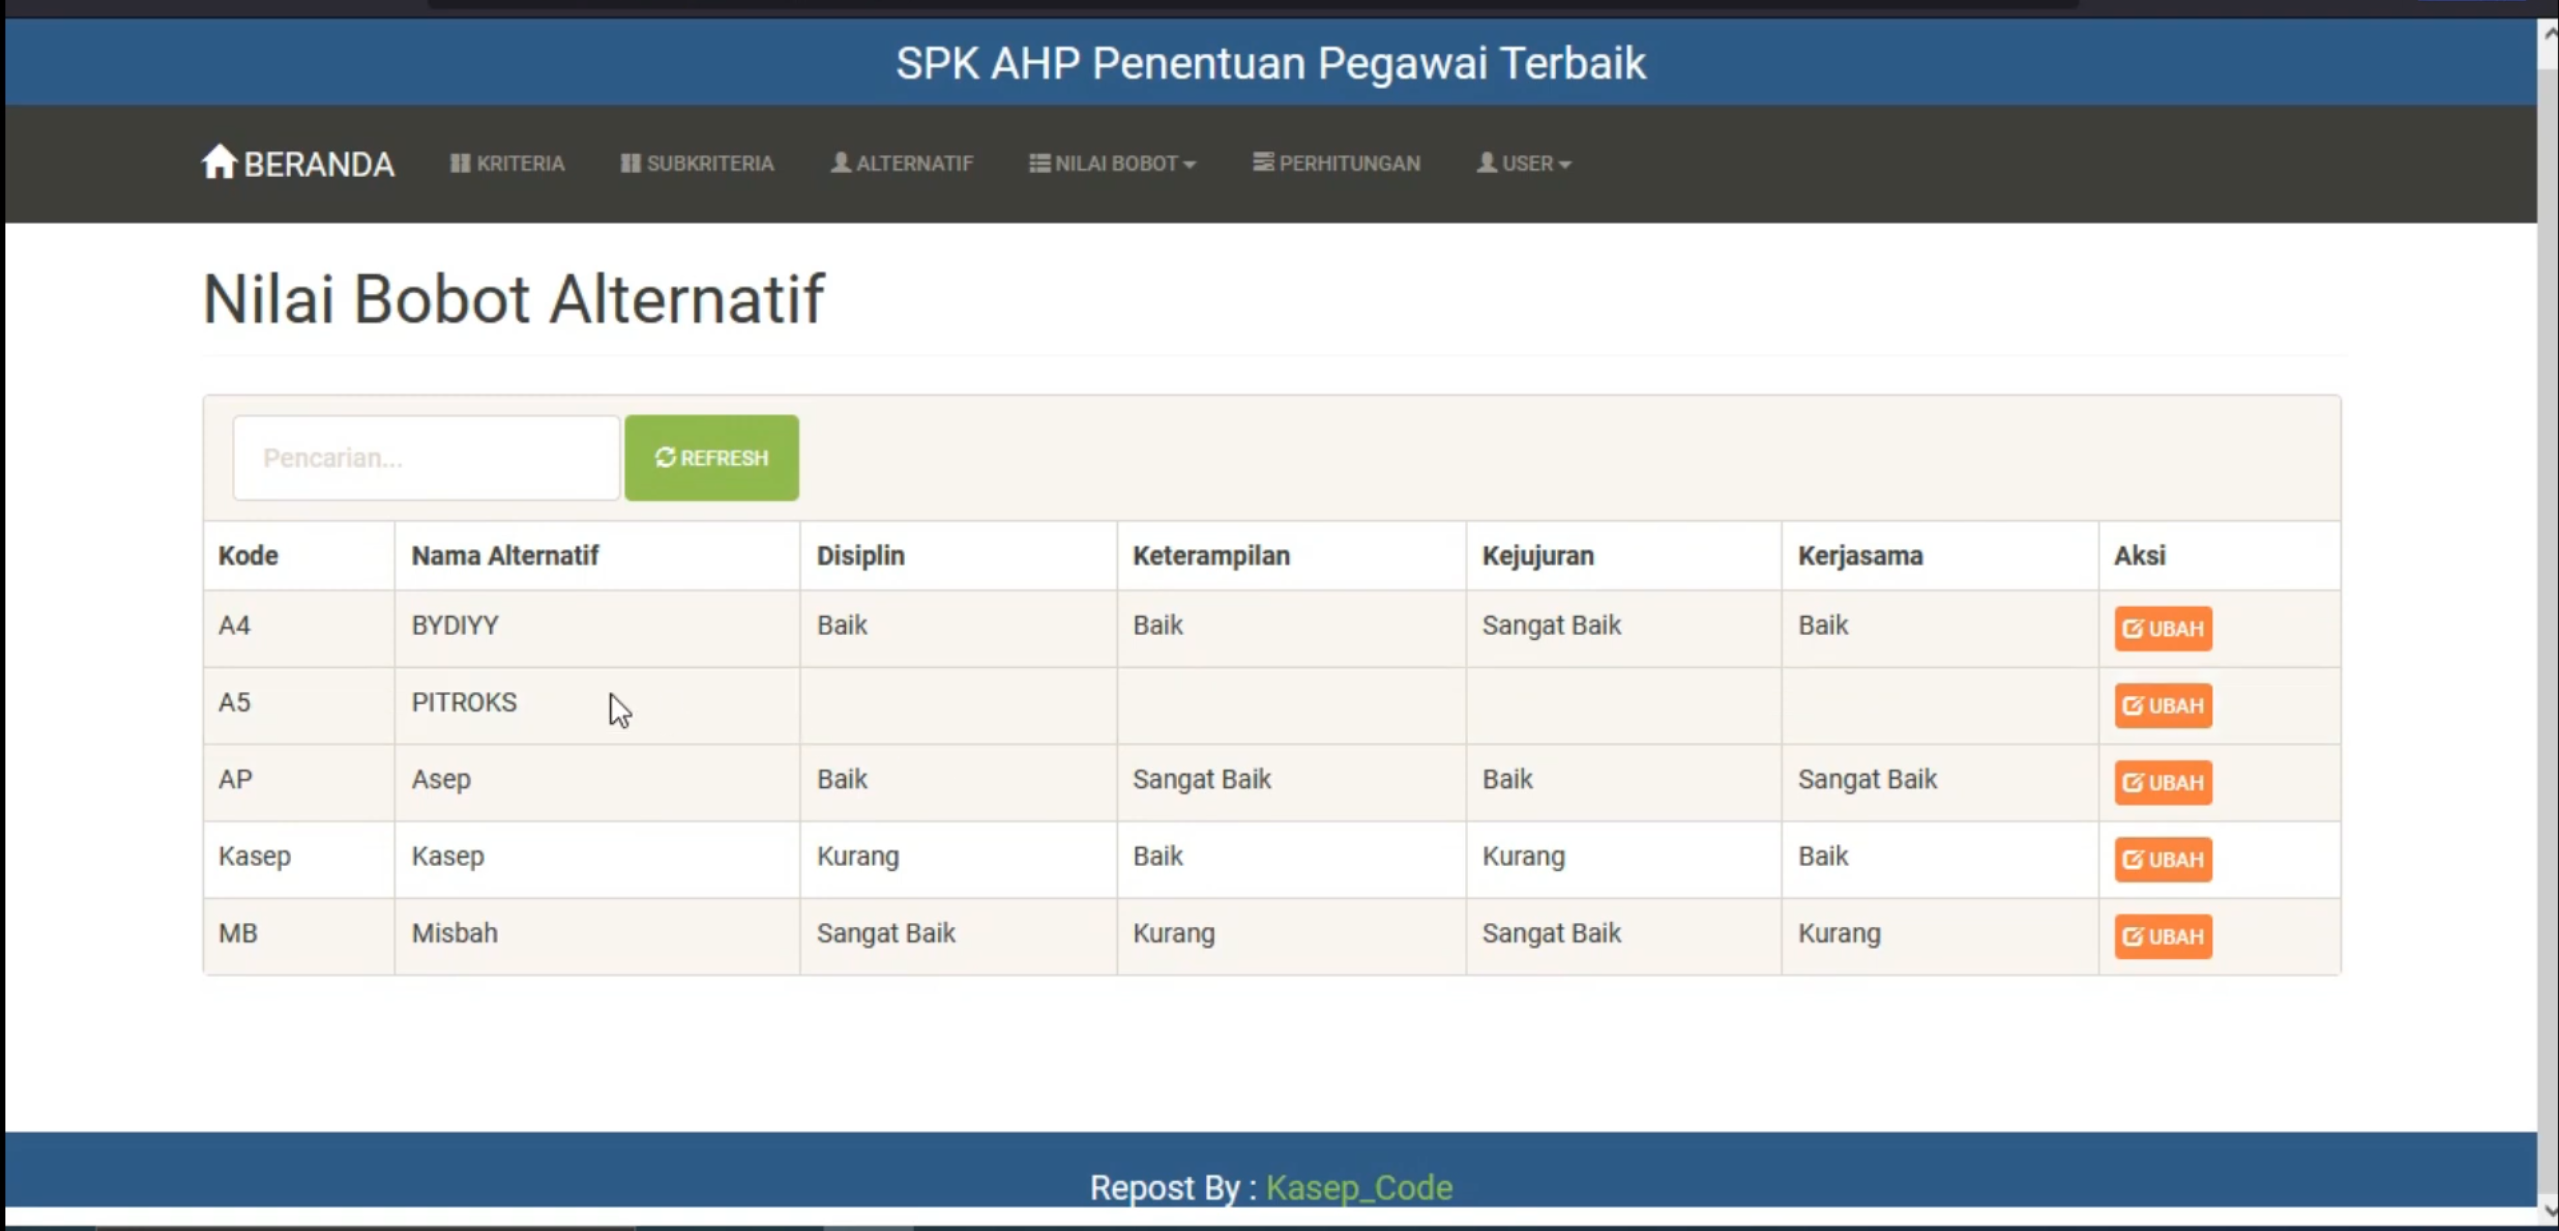Focus the Pencarian search field
Screen dimensions: 2559x1231
click(x=426, y=457)
